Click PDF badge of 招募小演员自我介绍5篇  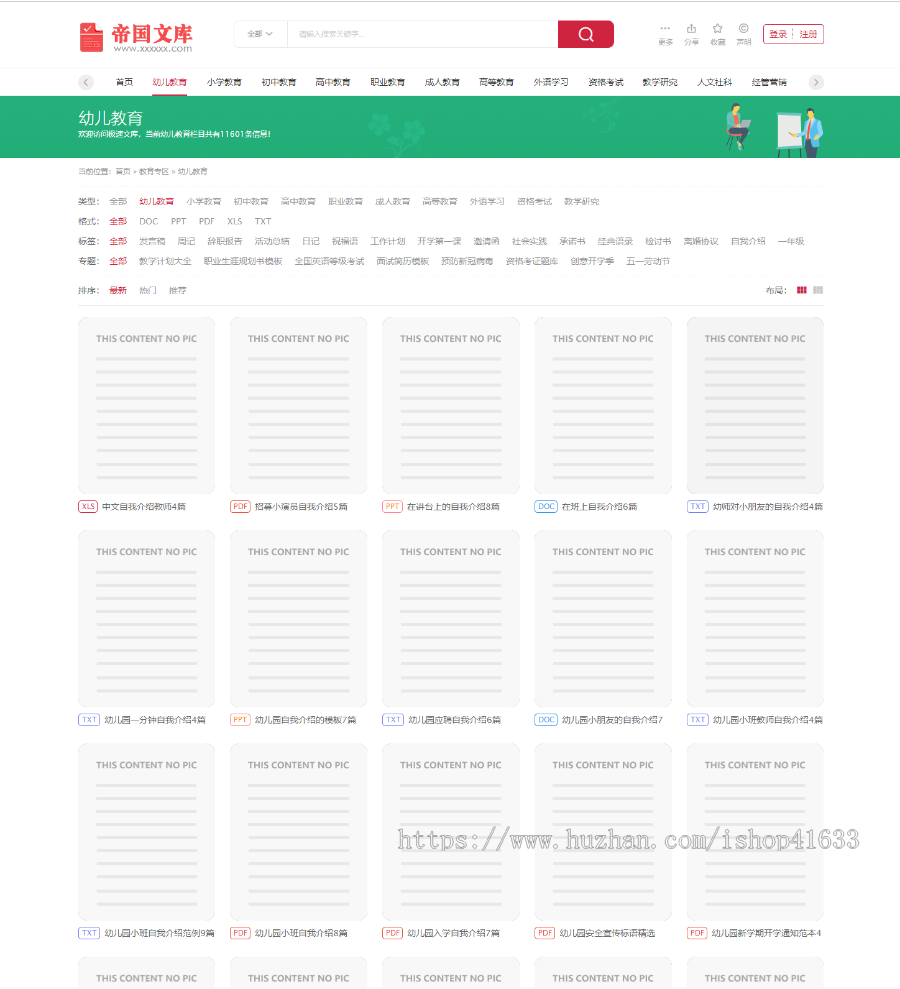[240, 506]
